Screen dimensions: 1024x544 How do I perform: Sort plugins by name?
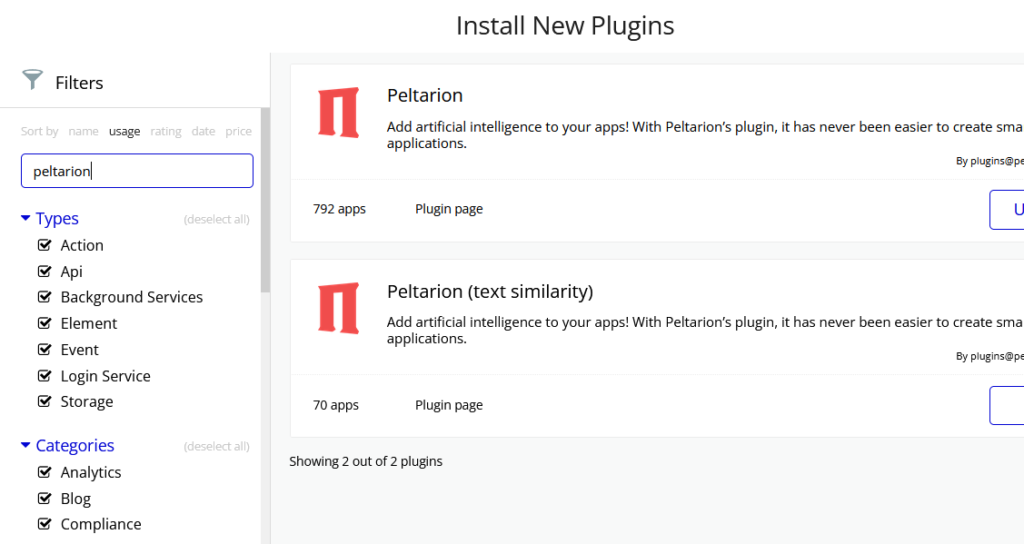(x=84, y=131)
